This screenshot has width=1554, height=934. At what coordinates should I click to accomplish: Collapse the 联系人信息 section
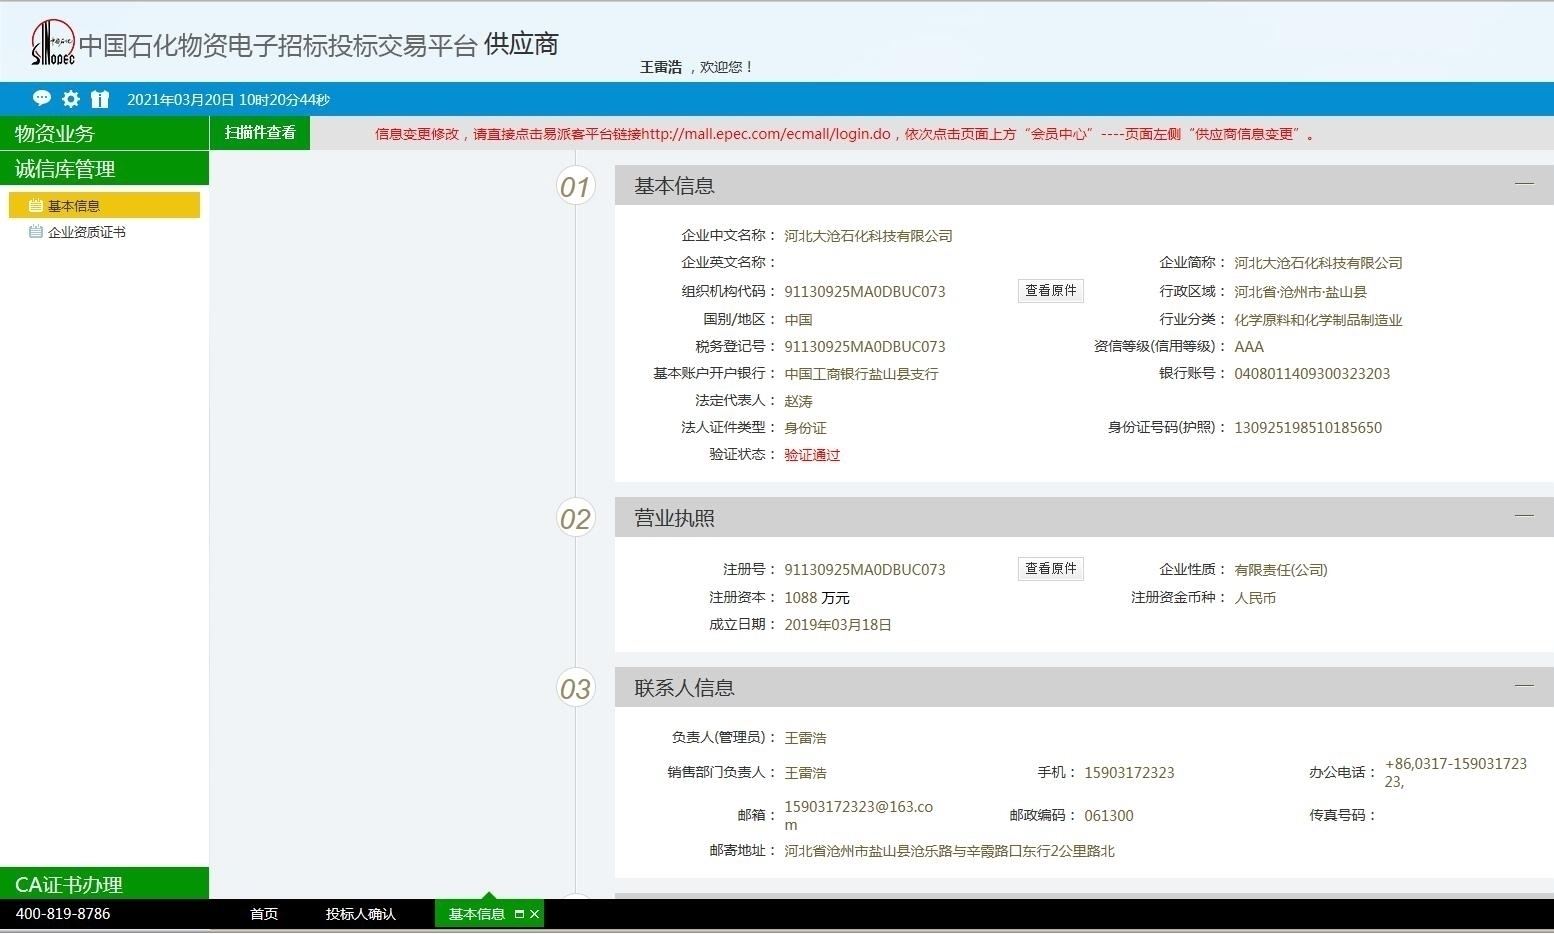1524,686
